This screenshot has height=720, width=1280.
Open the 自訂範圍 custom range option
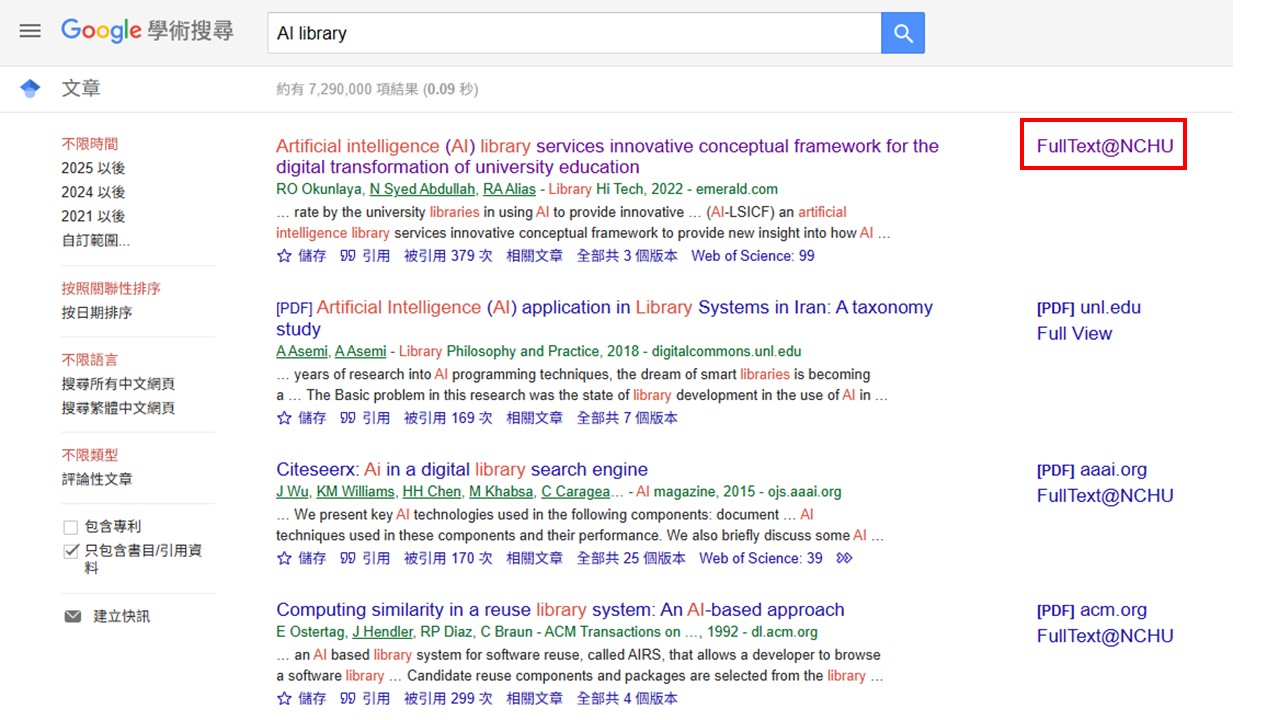[95, 240]
